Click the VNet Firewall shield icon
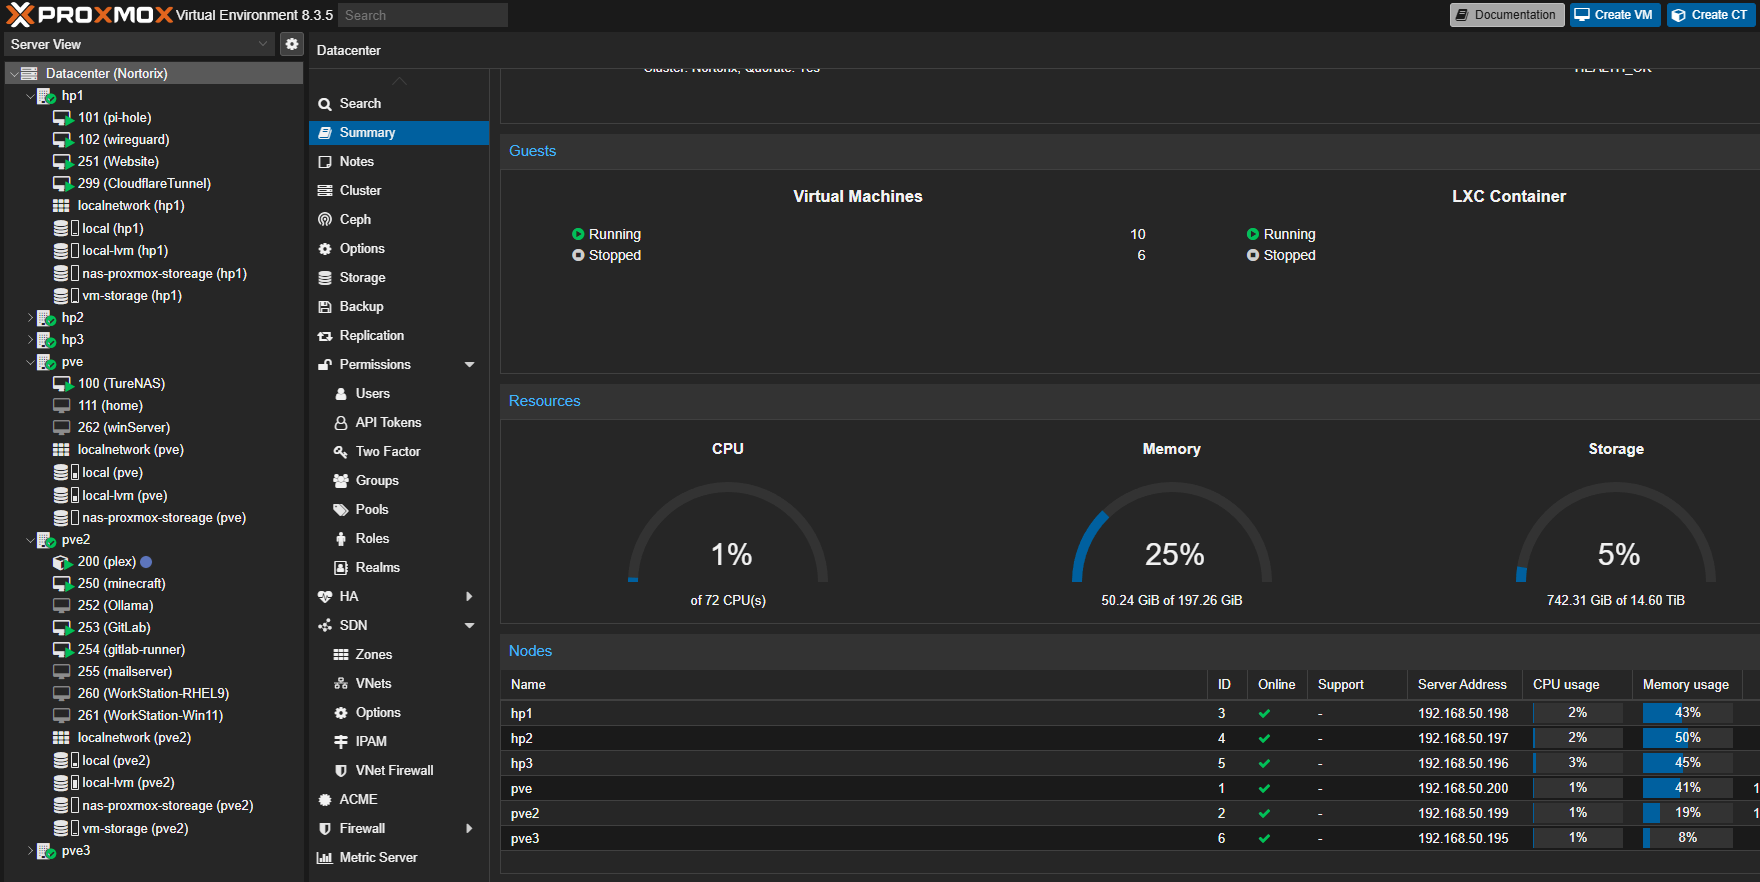 click(341, 771)
